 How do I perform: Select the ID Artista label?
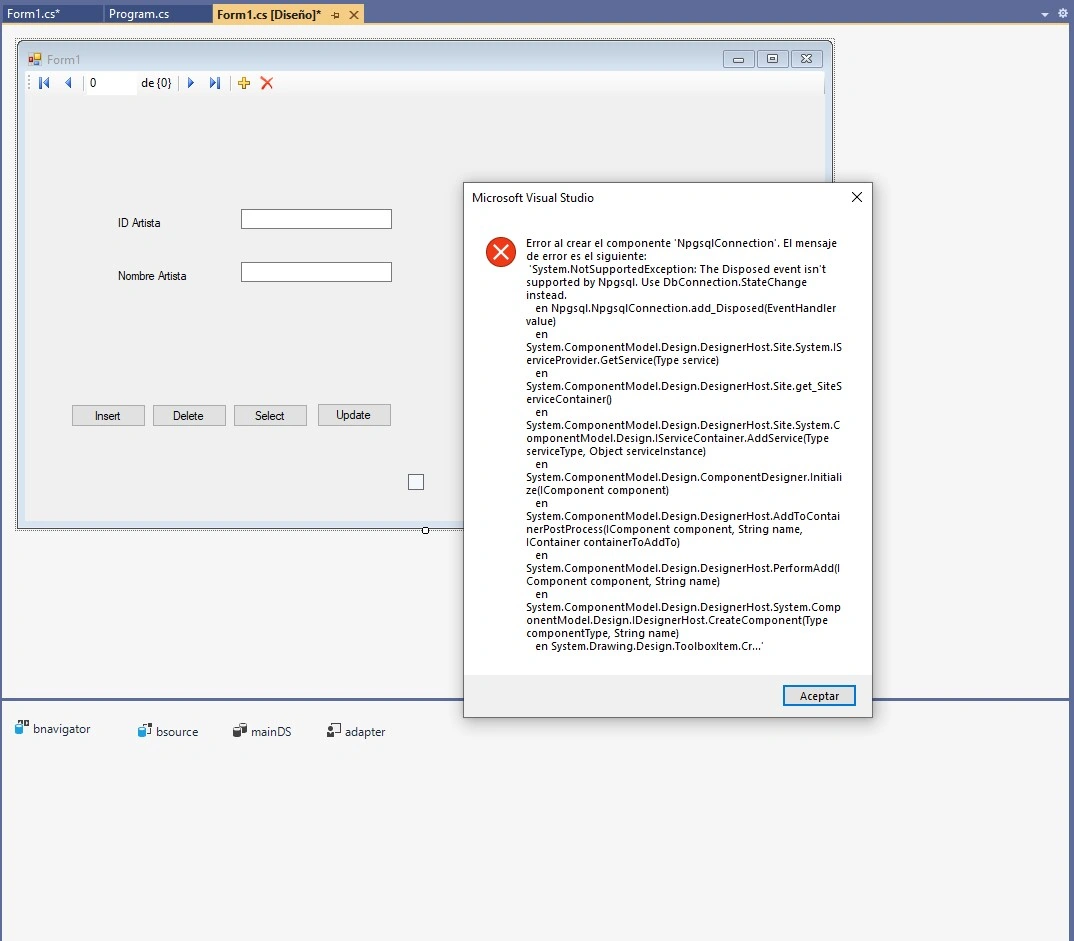click(139, 223)
